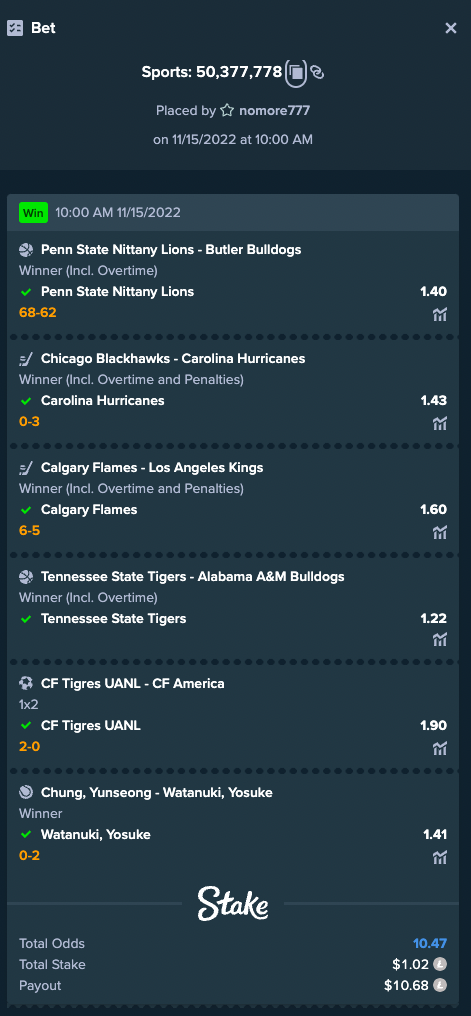Open Chicago Blackhawks - Carolina Hurricanes match
Screen dimensions: 471x1016
click(x=173, y=358)
